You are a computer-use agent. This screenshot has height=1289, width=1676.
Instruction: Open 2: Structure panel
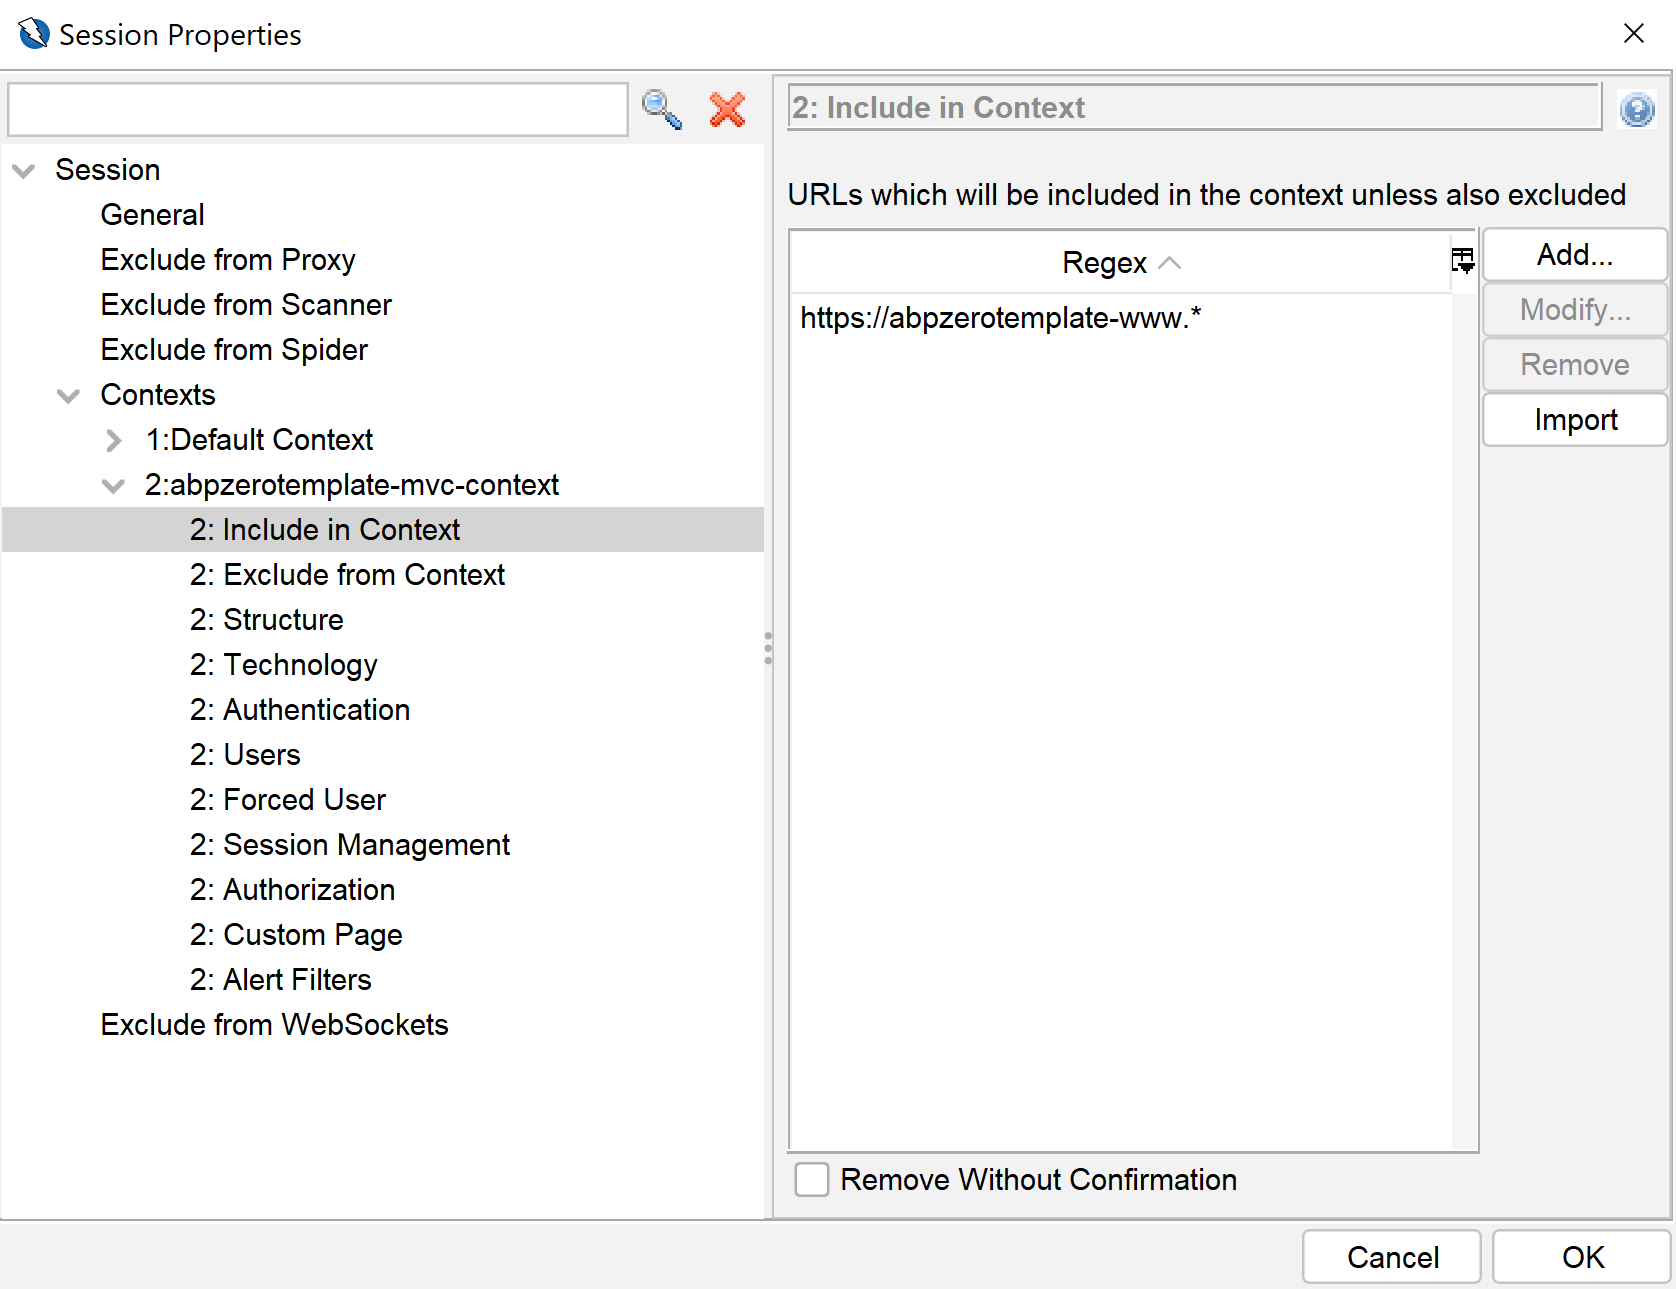[266, 620]
